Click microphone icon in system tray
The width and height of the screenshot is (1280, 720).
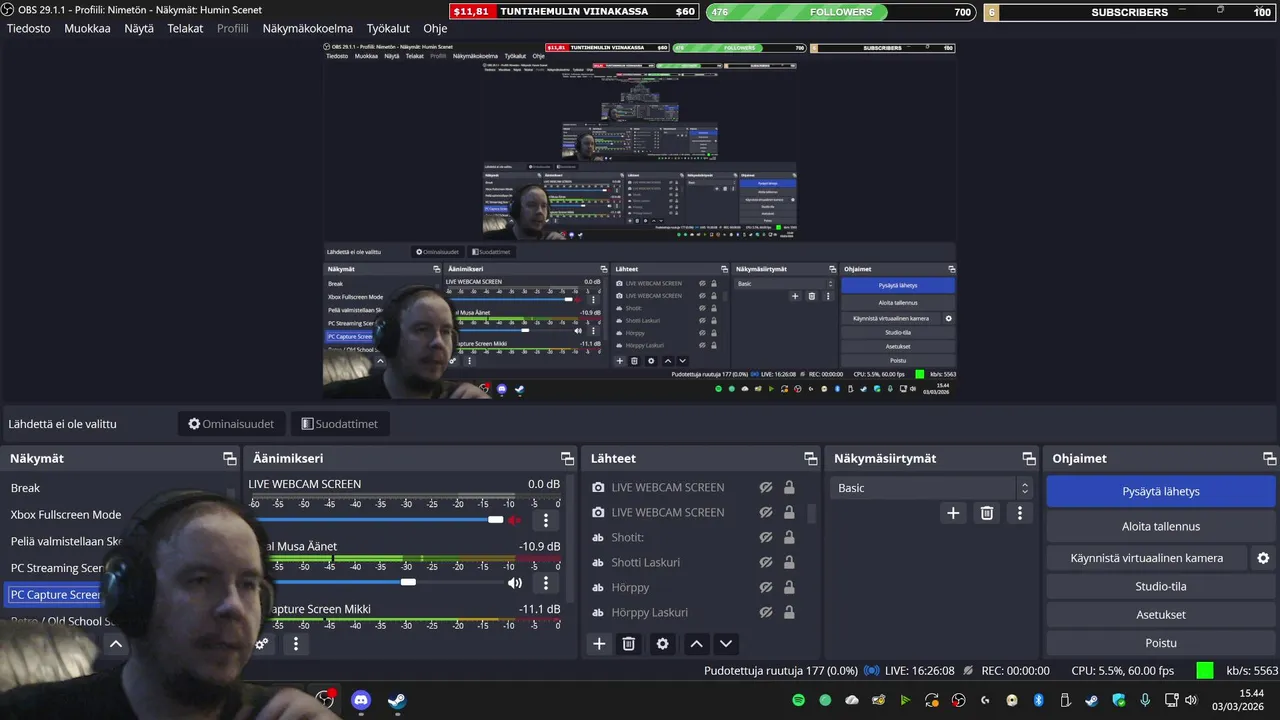1145,700
